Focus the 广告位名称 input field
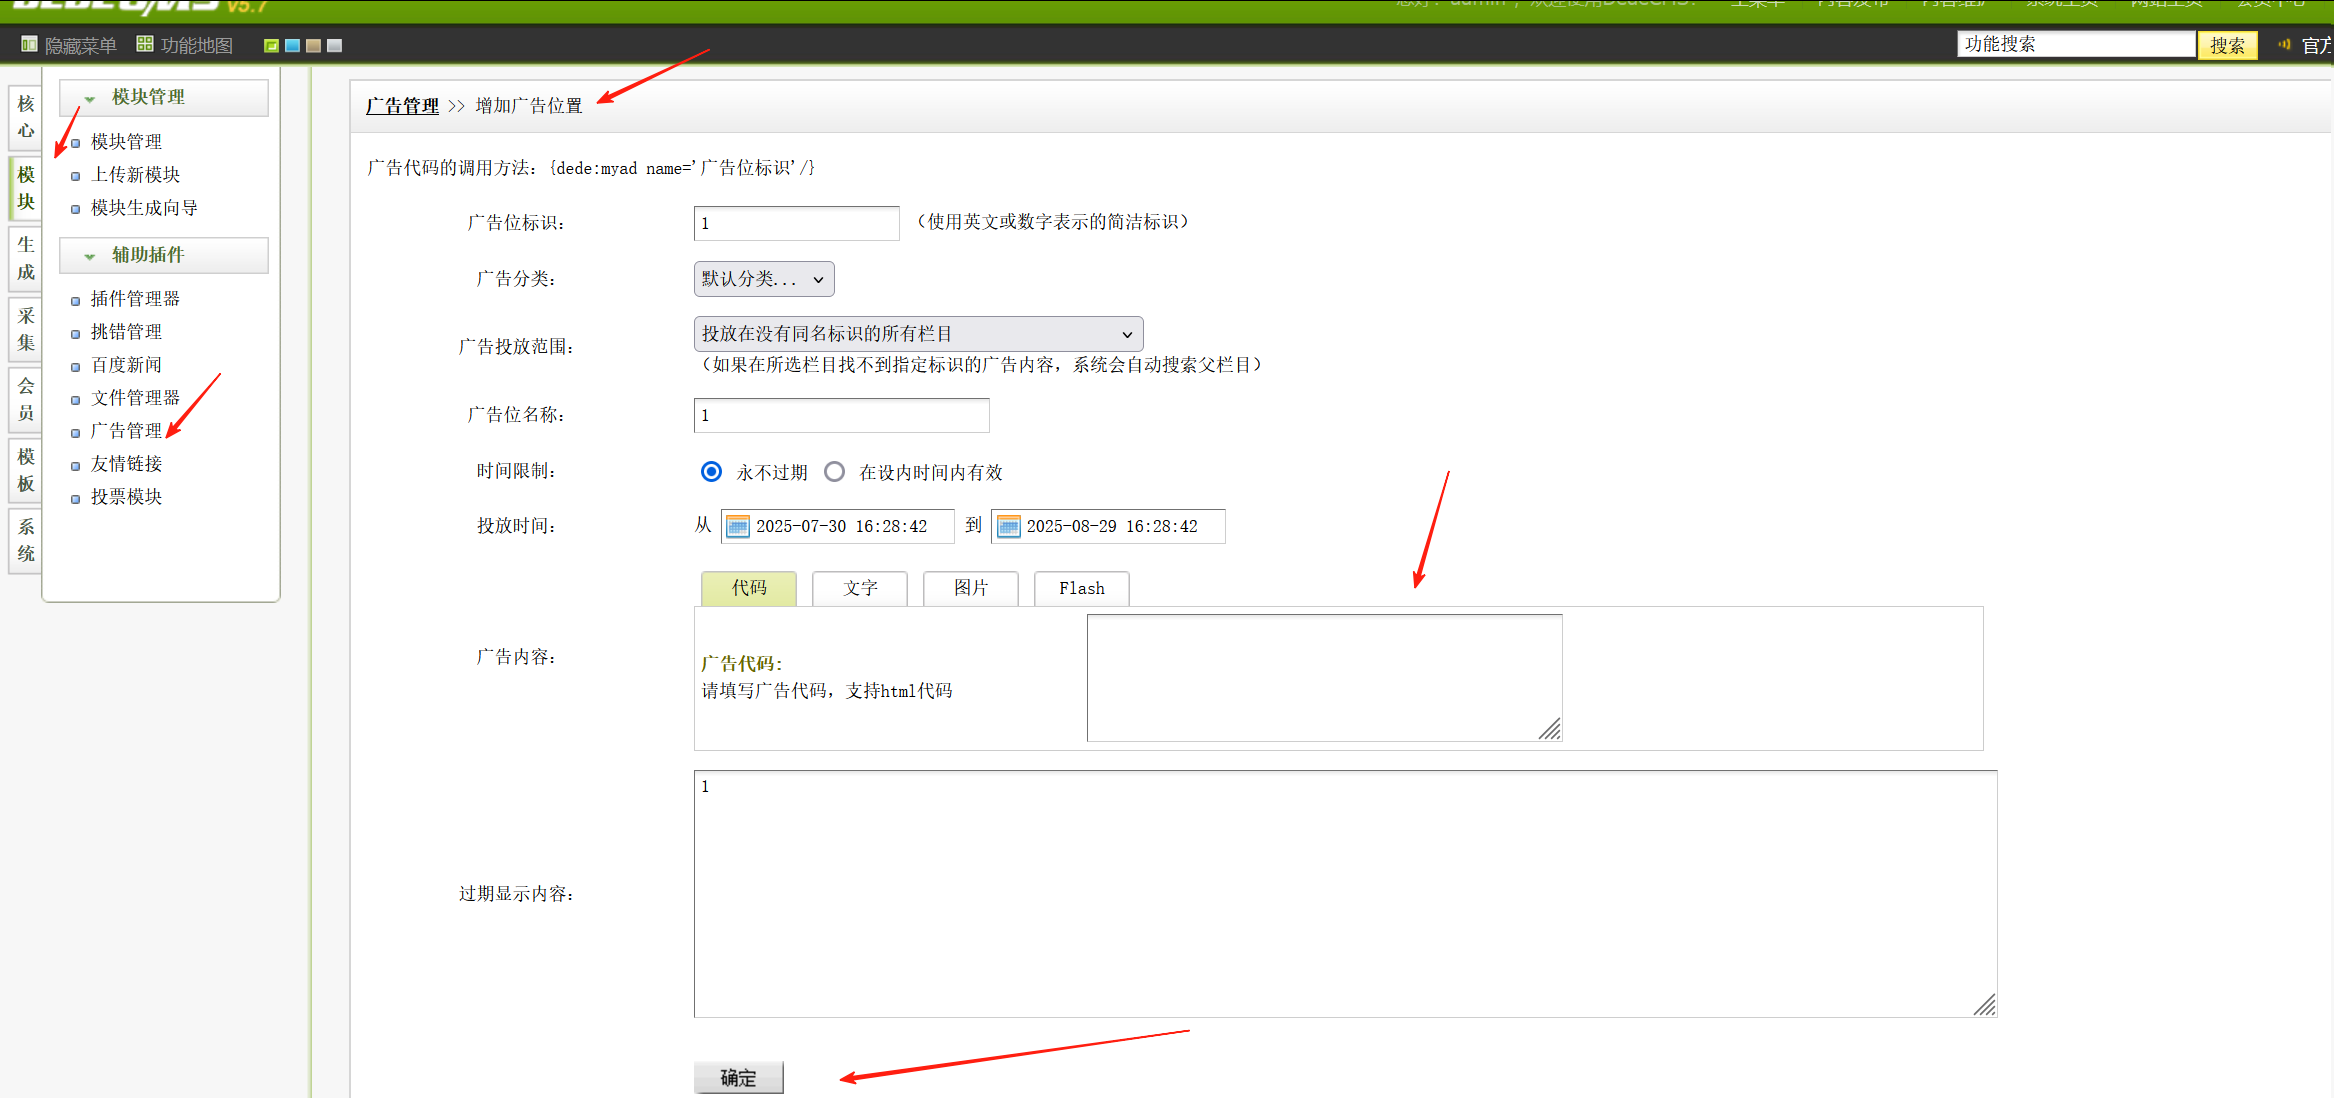This screenshot has height=1098, width=2334. 842,415
